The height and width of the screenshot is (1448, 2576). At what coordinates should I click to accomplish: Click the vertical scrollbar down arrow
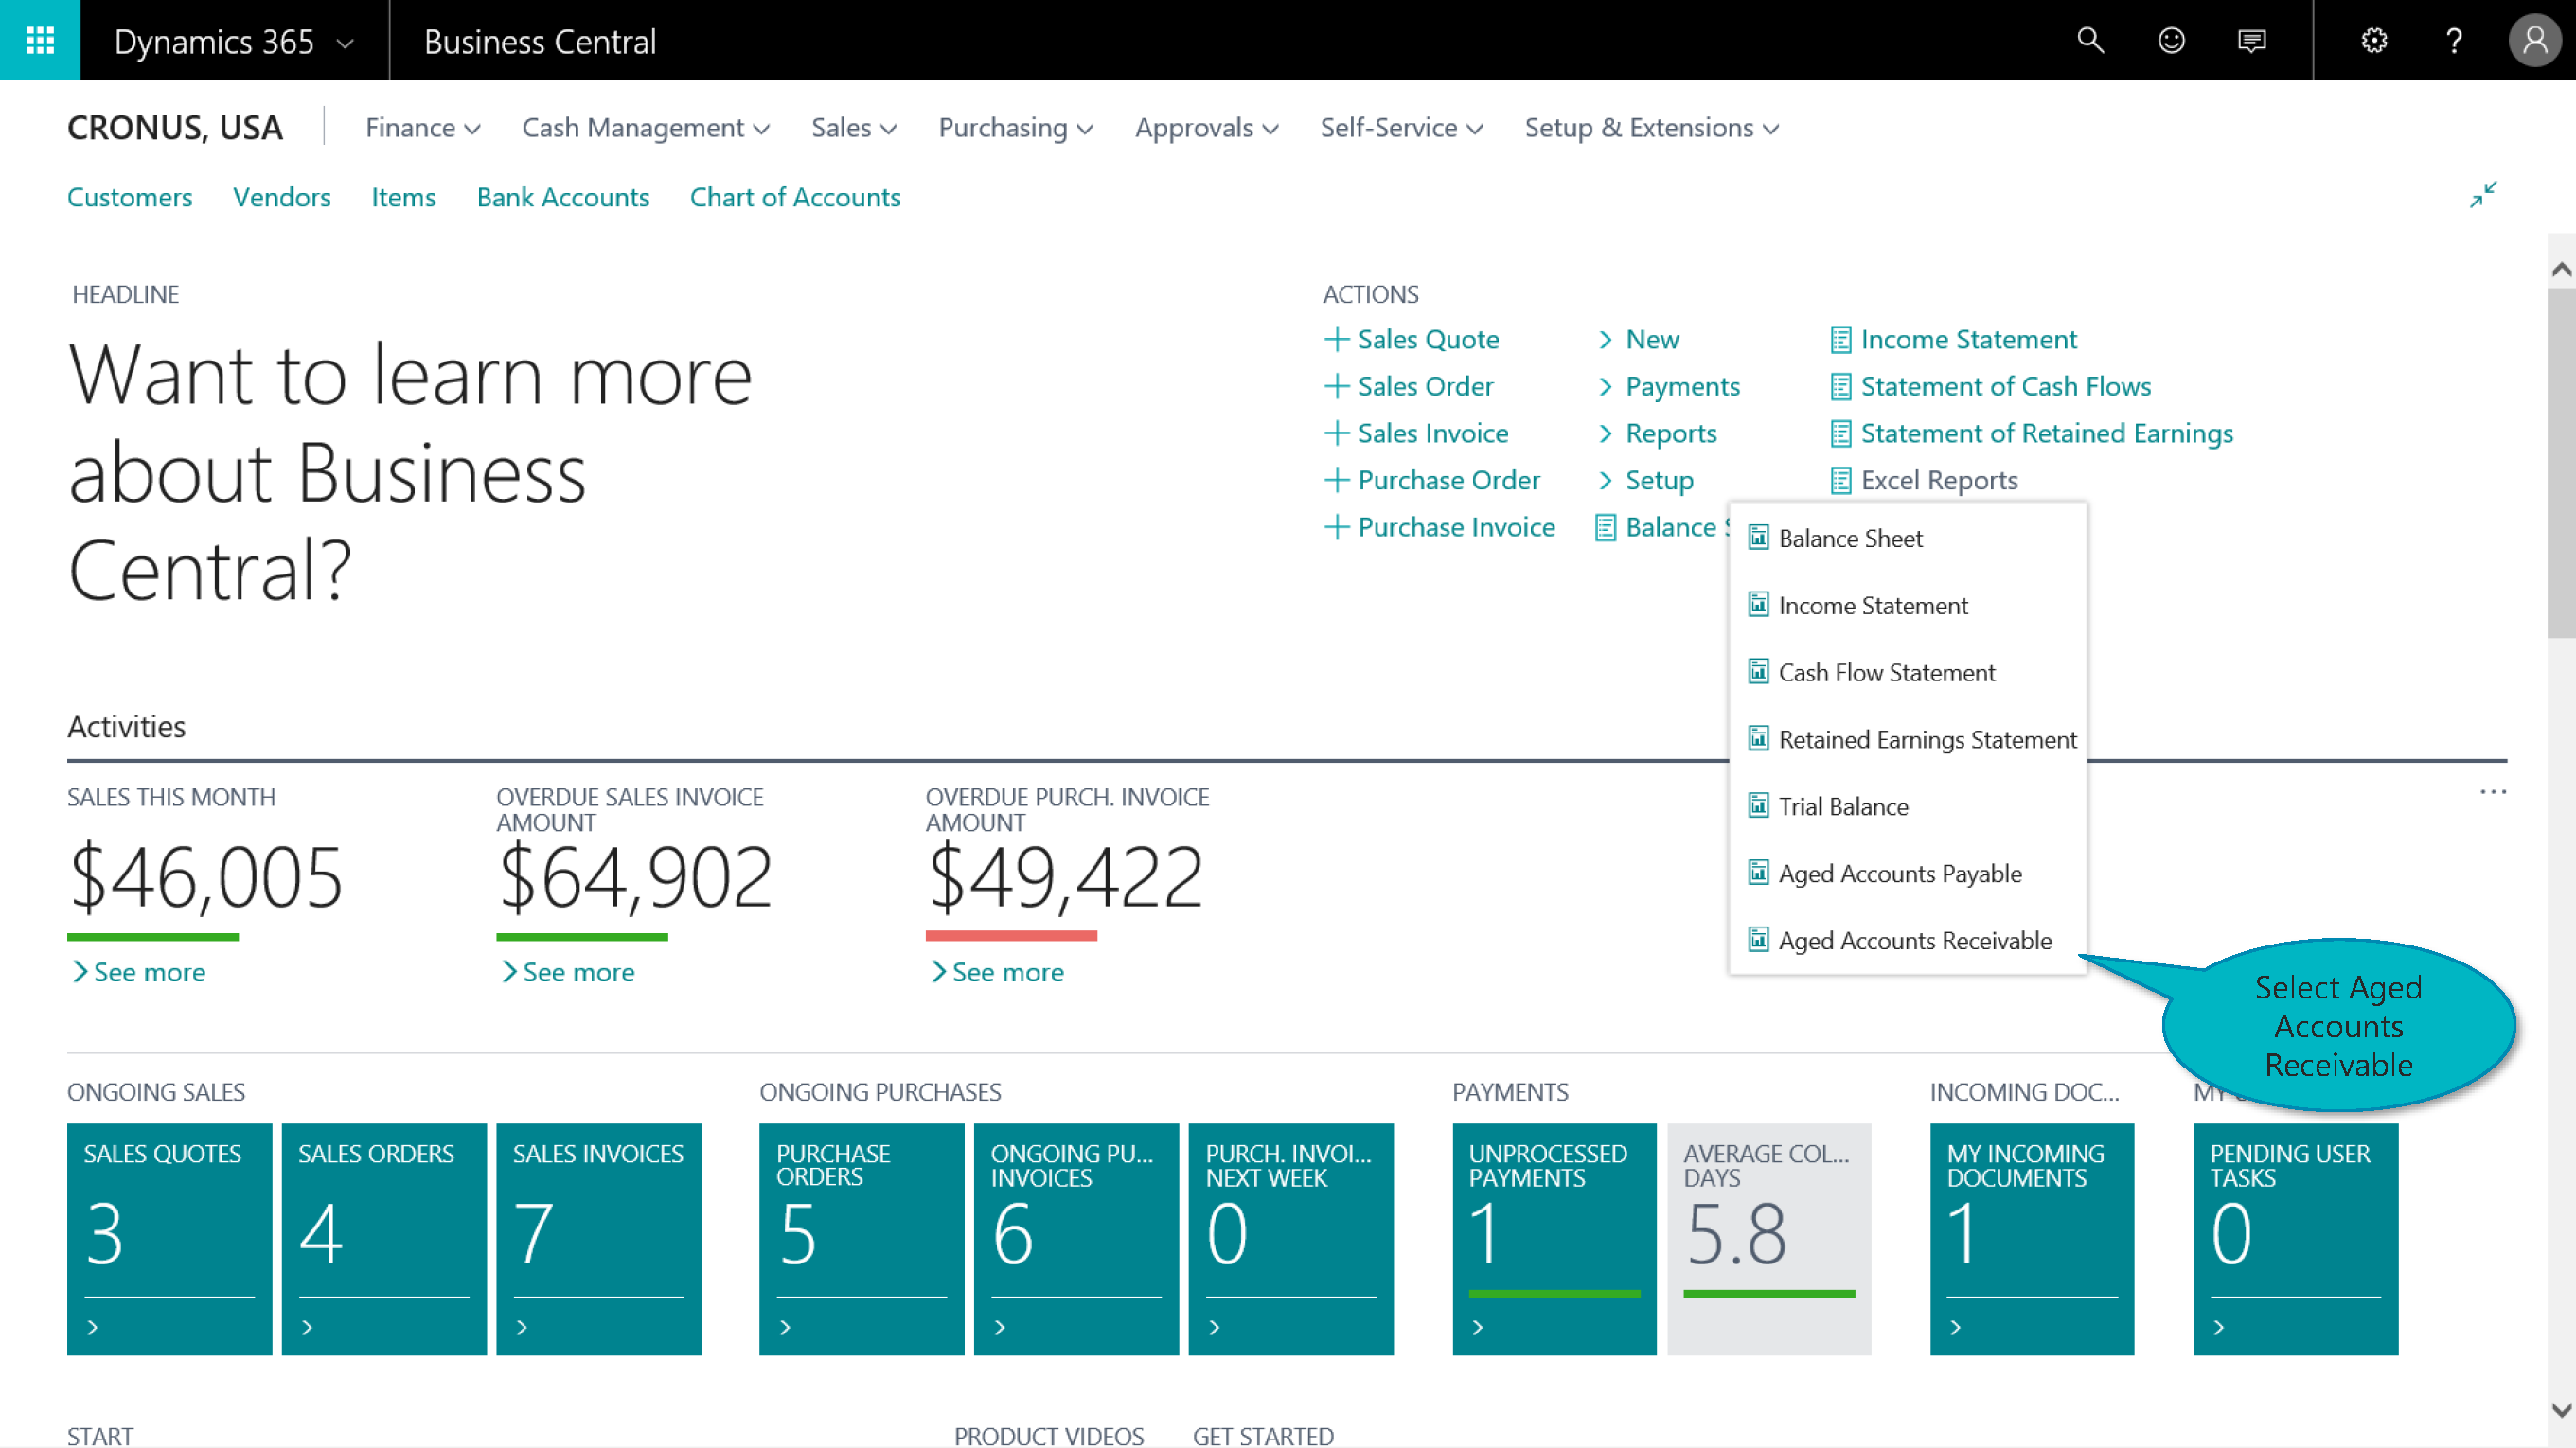tap(2561, 1410)
